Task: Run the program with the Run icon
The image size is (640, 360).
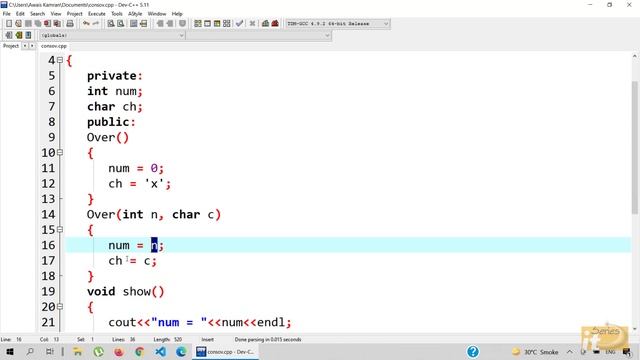Action: click(x=207, y=24)
